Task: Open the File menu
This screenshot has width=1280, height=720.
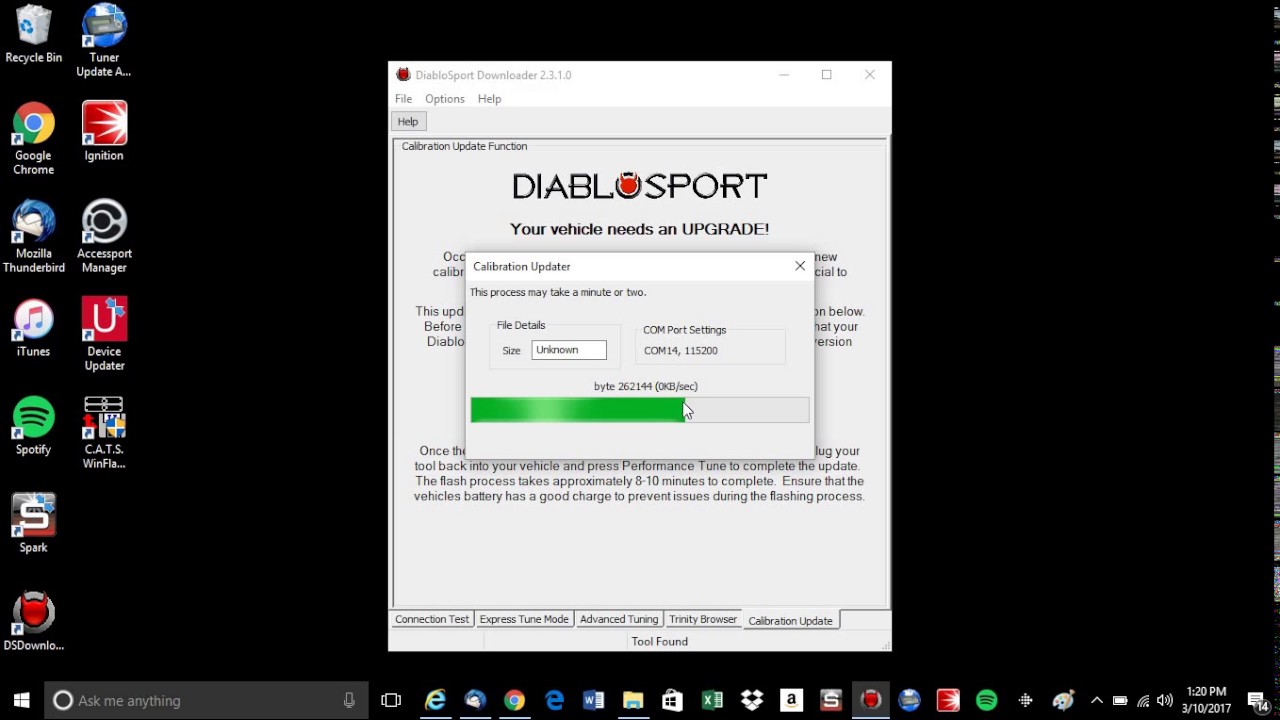Action: pos(403,99)
